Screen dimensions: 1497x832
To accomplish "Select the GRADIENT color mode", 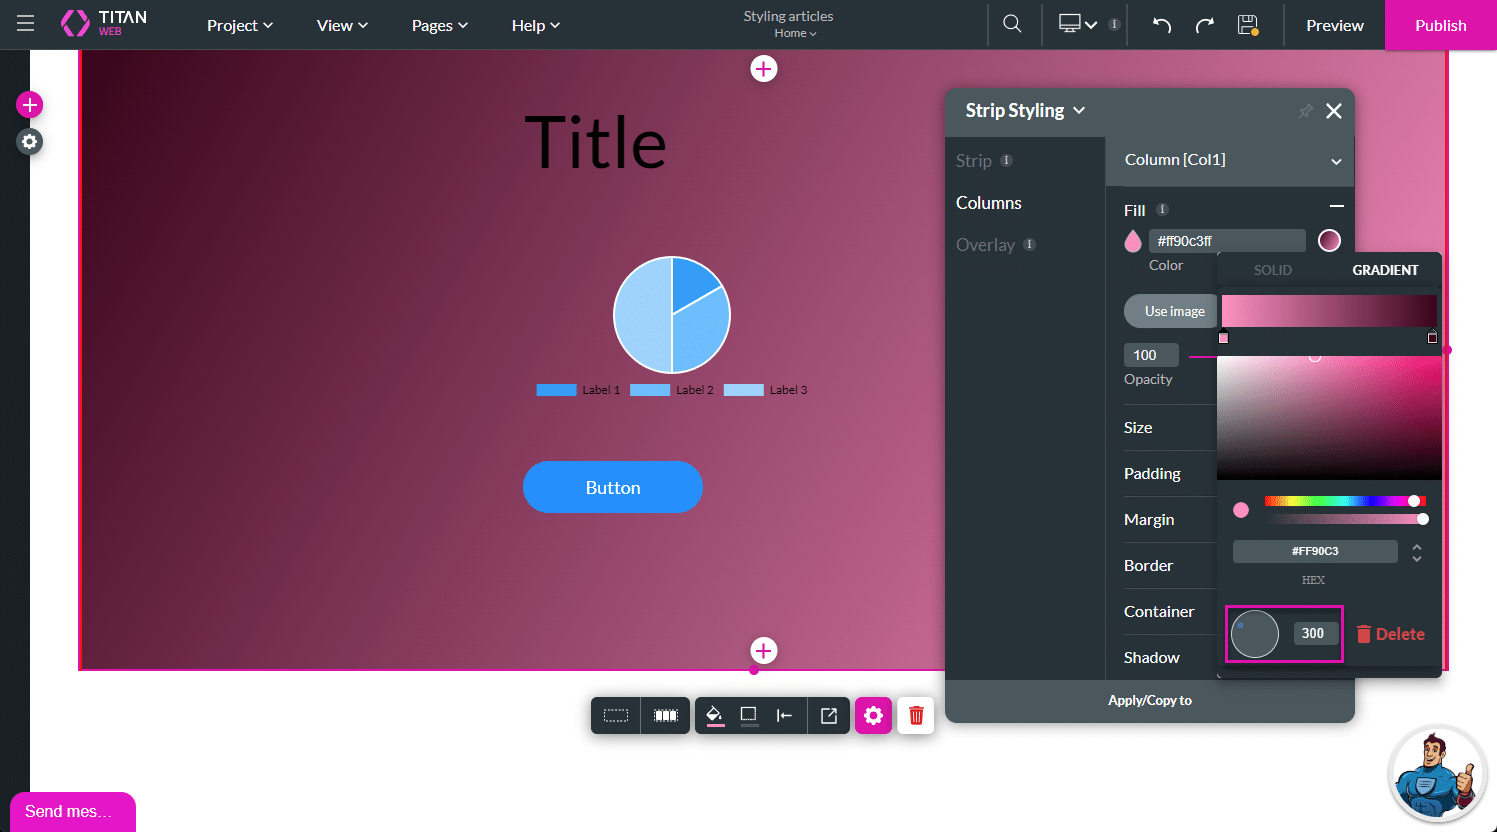I will pos(1385,270).
